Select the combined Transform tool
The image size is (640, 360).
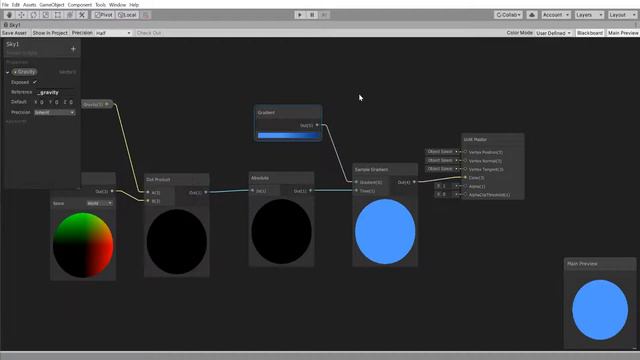(x=70, y=15)
